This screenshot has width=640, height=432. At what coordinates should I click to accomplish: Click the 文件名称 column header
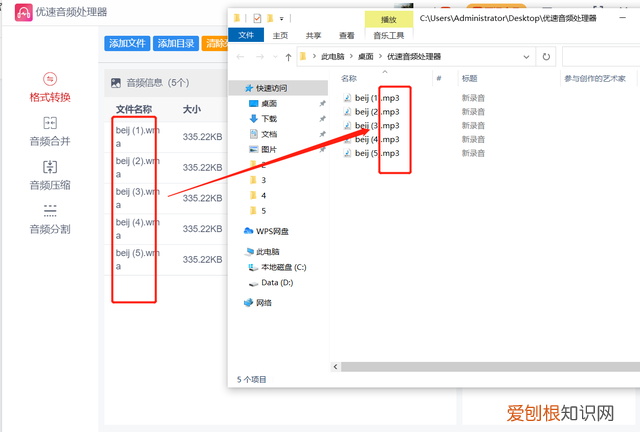134,109
